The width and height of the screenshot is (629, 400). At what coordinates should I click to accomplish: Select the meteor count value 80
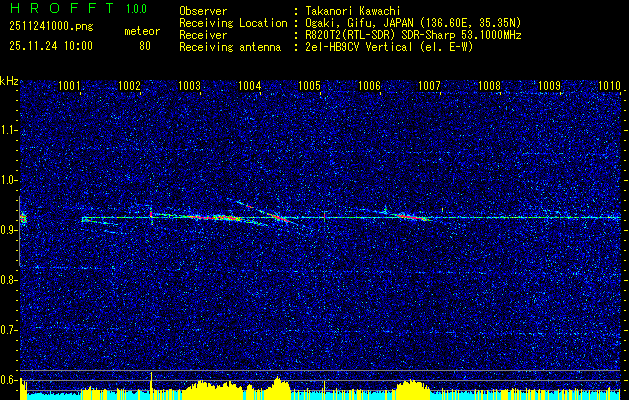pyautogui.click(x=145, y=46)
